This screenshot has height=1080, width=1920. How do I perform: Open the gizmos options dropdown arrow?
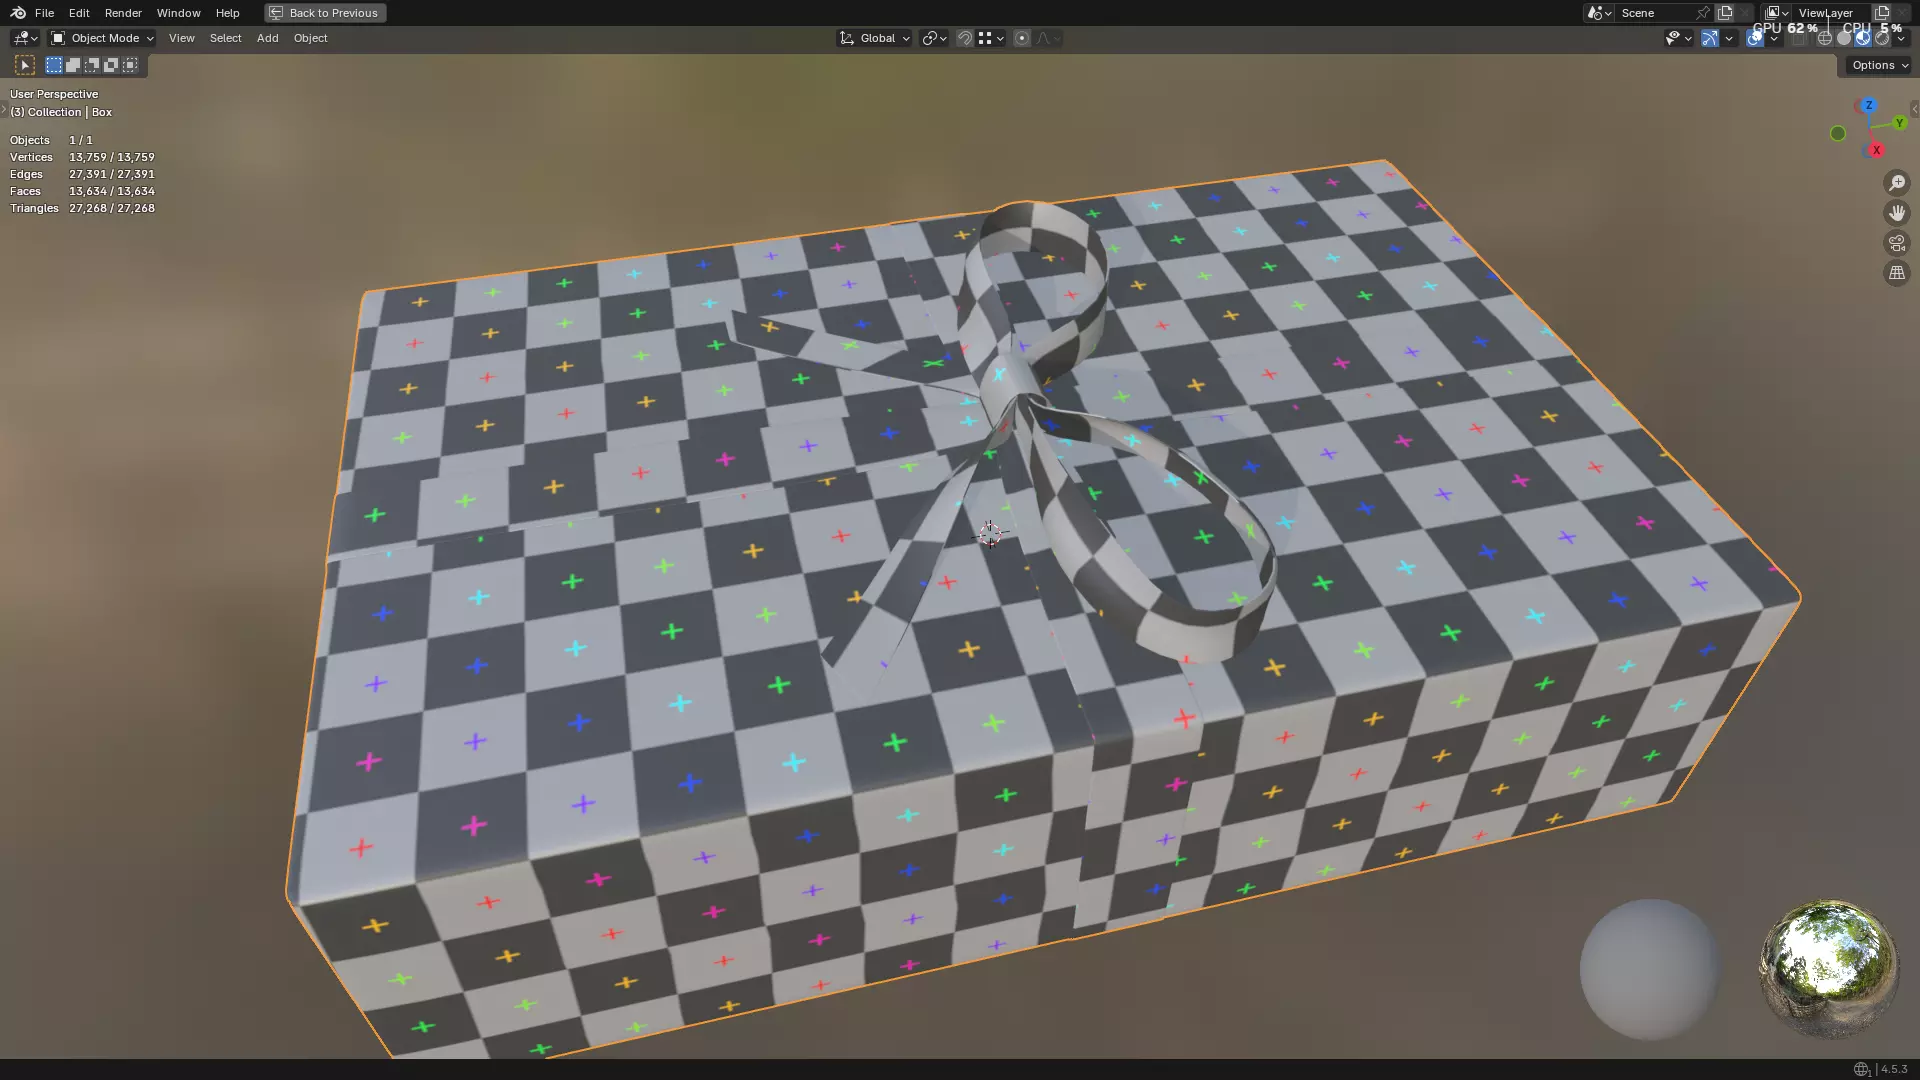[x=1729, y=38]
